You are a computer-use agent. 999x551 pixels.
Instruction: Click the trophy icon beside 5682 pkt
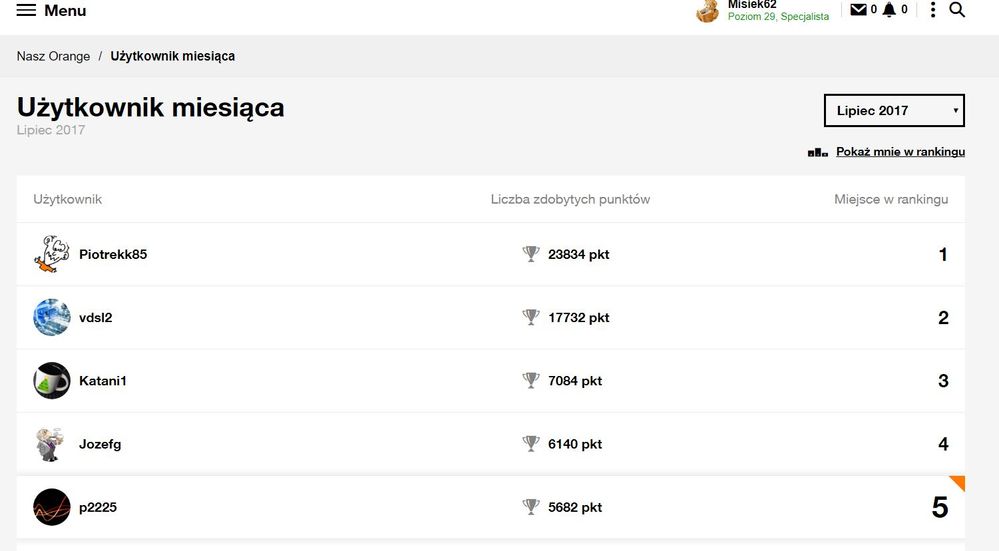[x=531, y=507]
